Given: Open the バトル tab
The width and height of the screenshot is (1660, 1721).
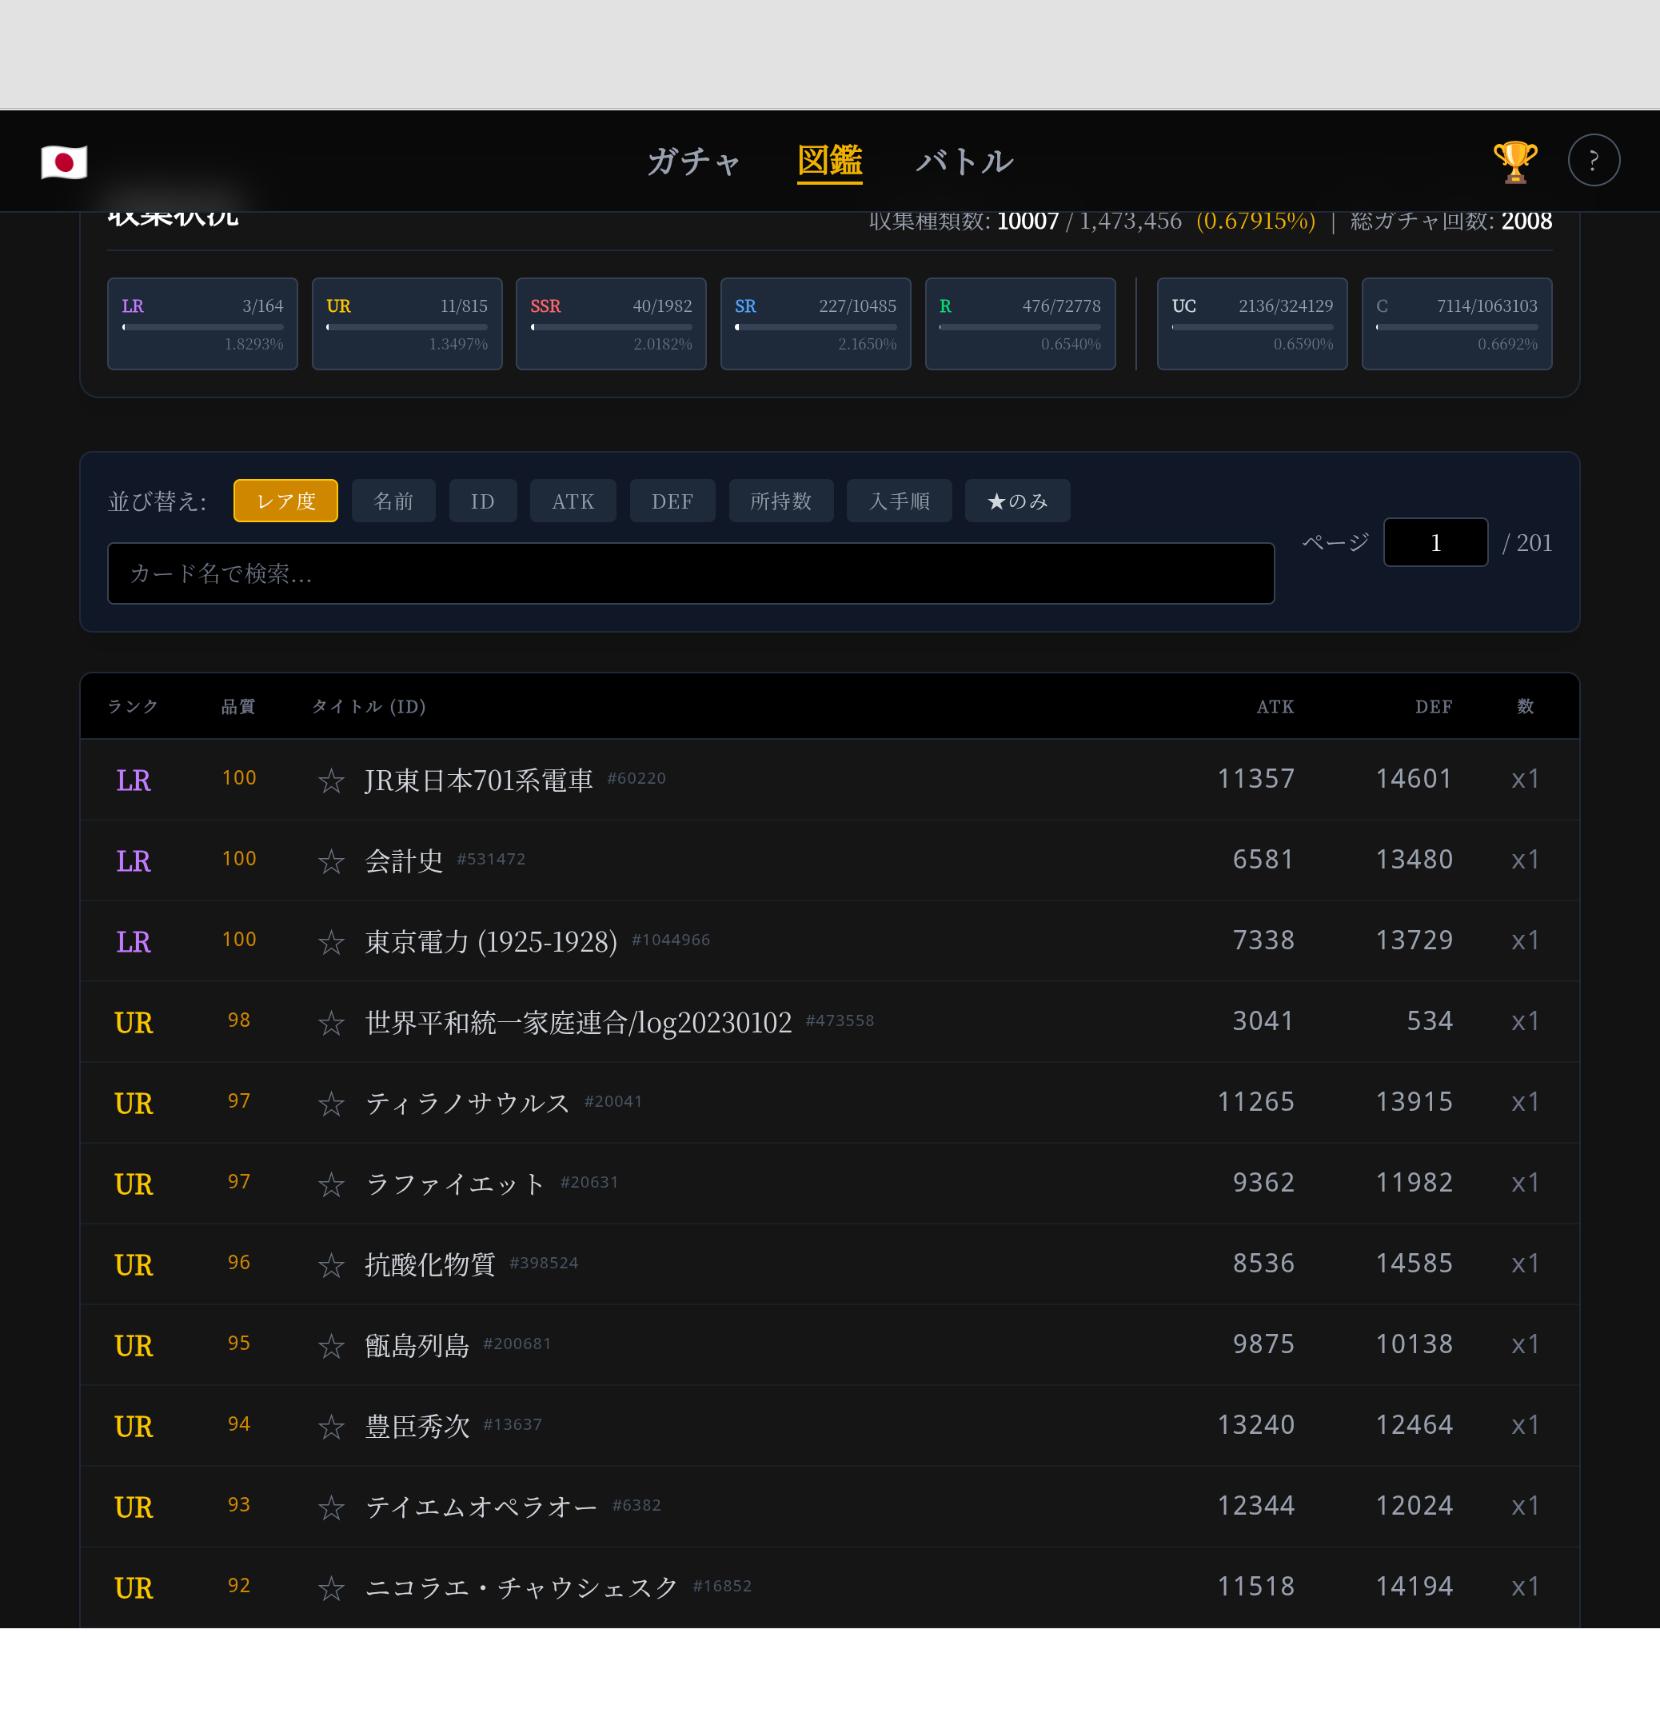Looking at the screenshot, I should (964, 161).
